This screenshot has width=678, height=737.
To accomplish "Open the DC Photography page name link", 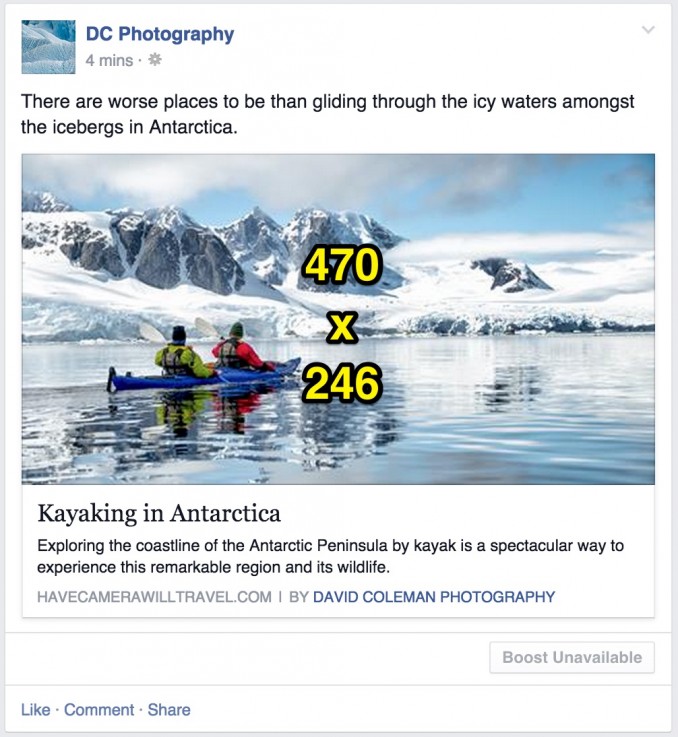I will 159,34.
